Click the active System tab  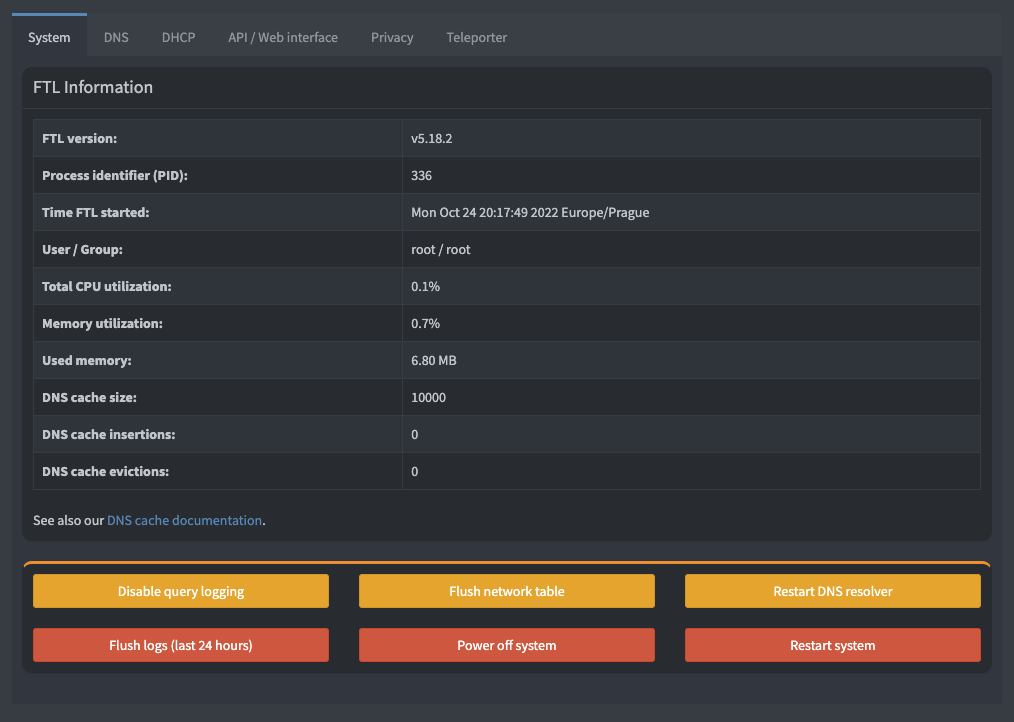click(x=49, y=37)
